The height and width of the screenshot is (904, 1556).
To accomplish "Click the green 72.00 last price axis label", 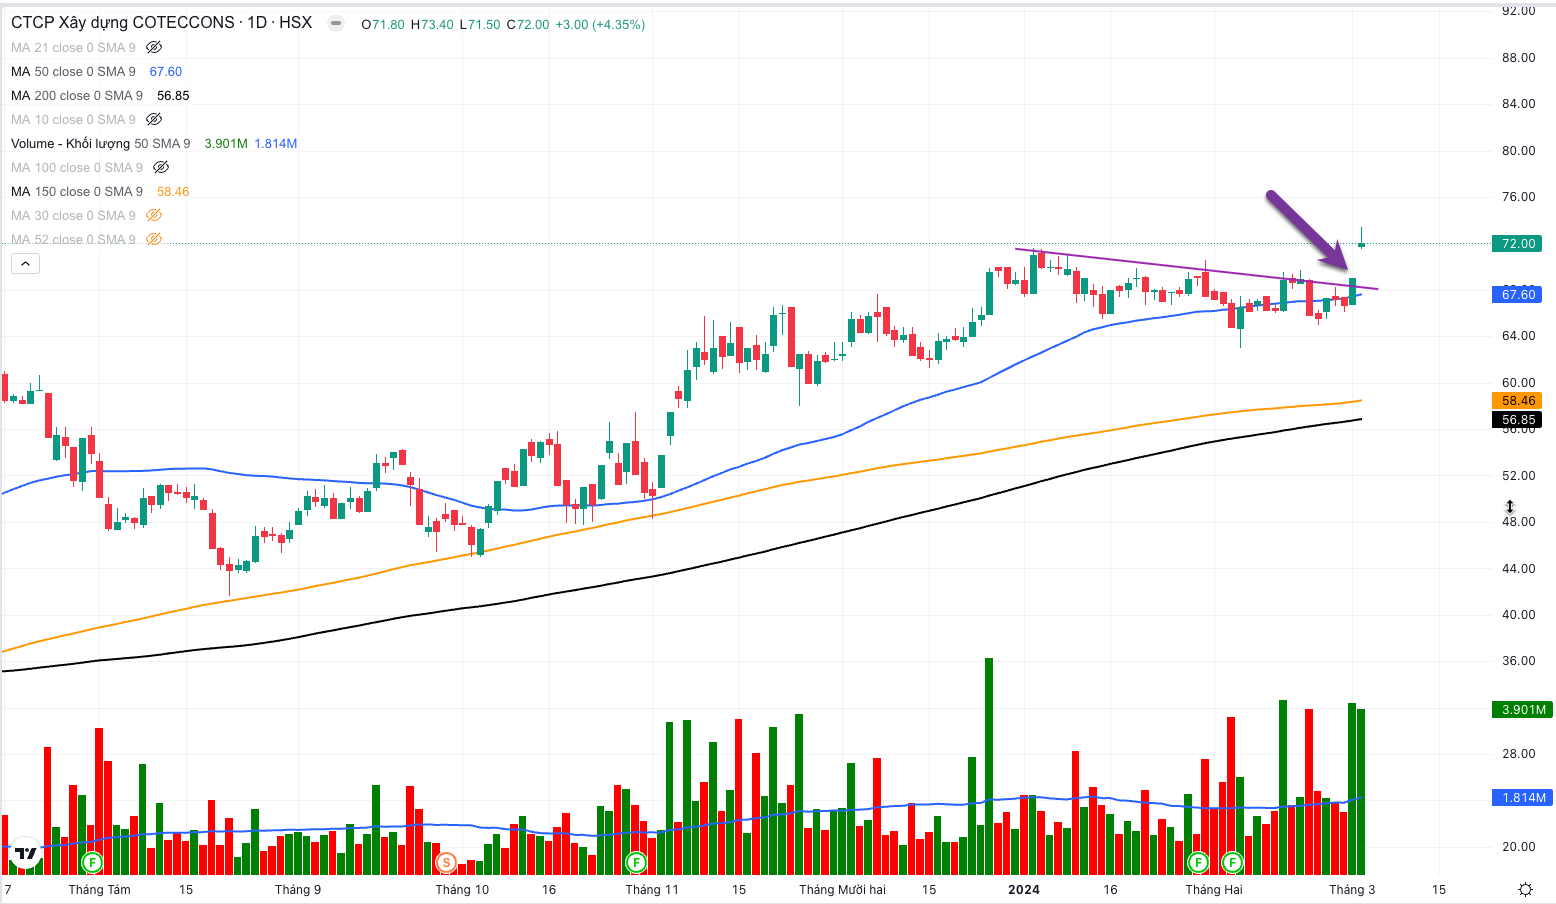I will (x=1517, y=243).
